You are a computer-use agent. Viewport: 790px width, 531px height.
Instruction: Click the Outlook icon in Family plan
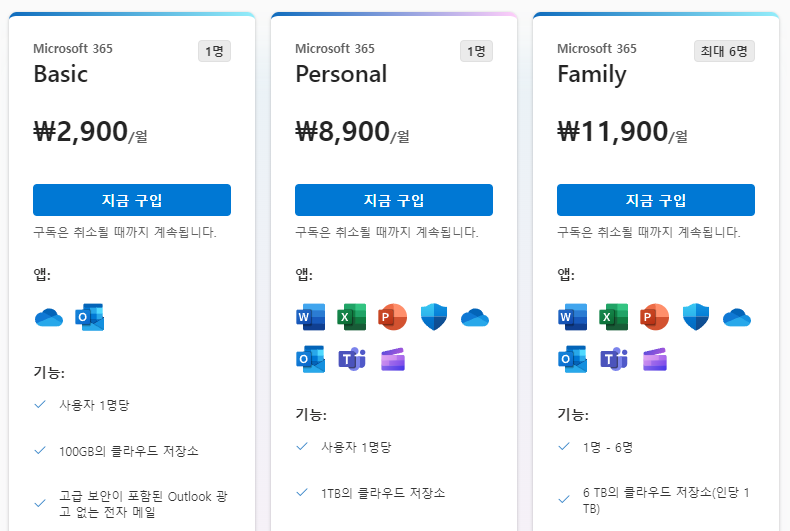coord(572,359)
